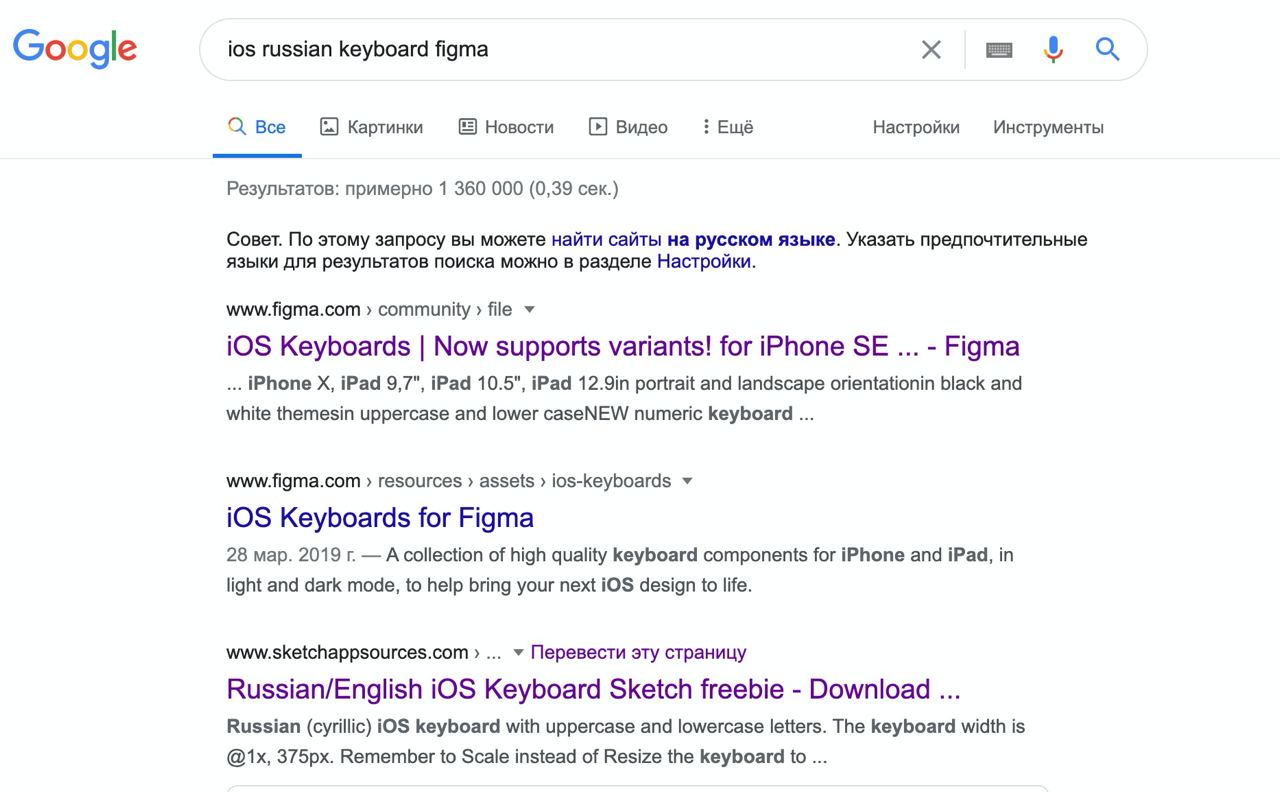Image resolution: width=1280 pixels, height=792 pixels.
Task: Clear the search query with X icon
Action: pos(931,49)
